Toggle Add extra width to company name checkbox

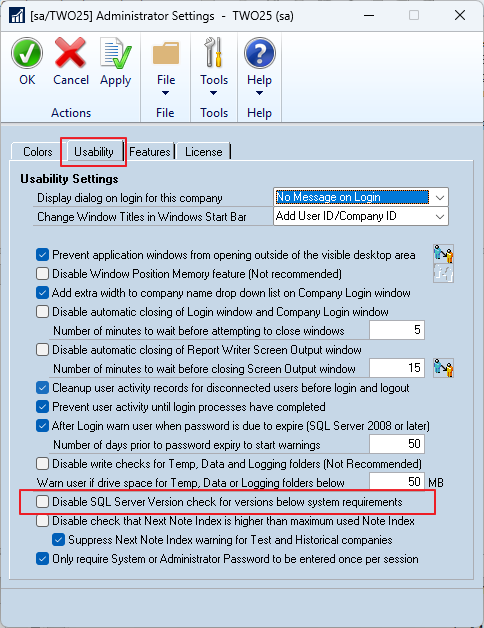42,293
